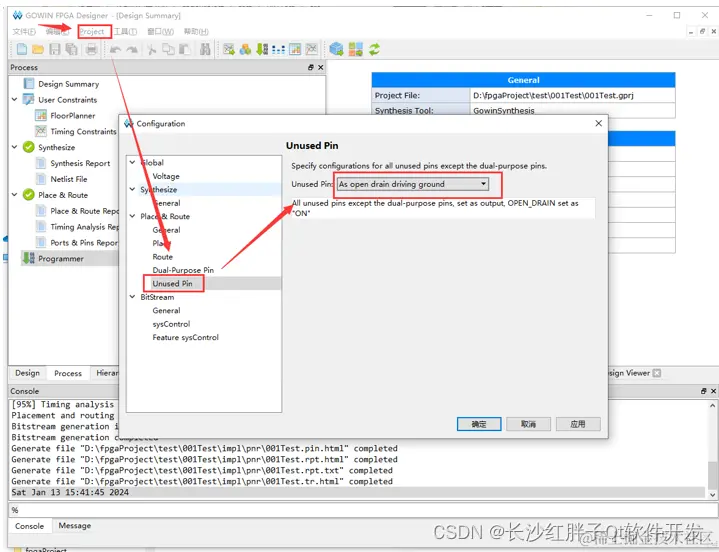The height and width of the screenshot is (552, 719).
Task: Click the Copy toolbar icon
Action: click(x=168, y=49)
